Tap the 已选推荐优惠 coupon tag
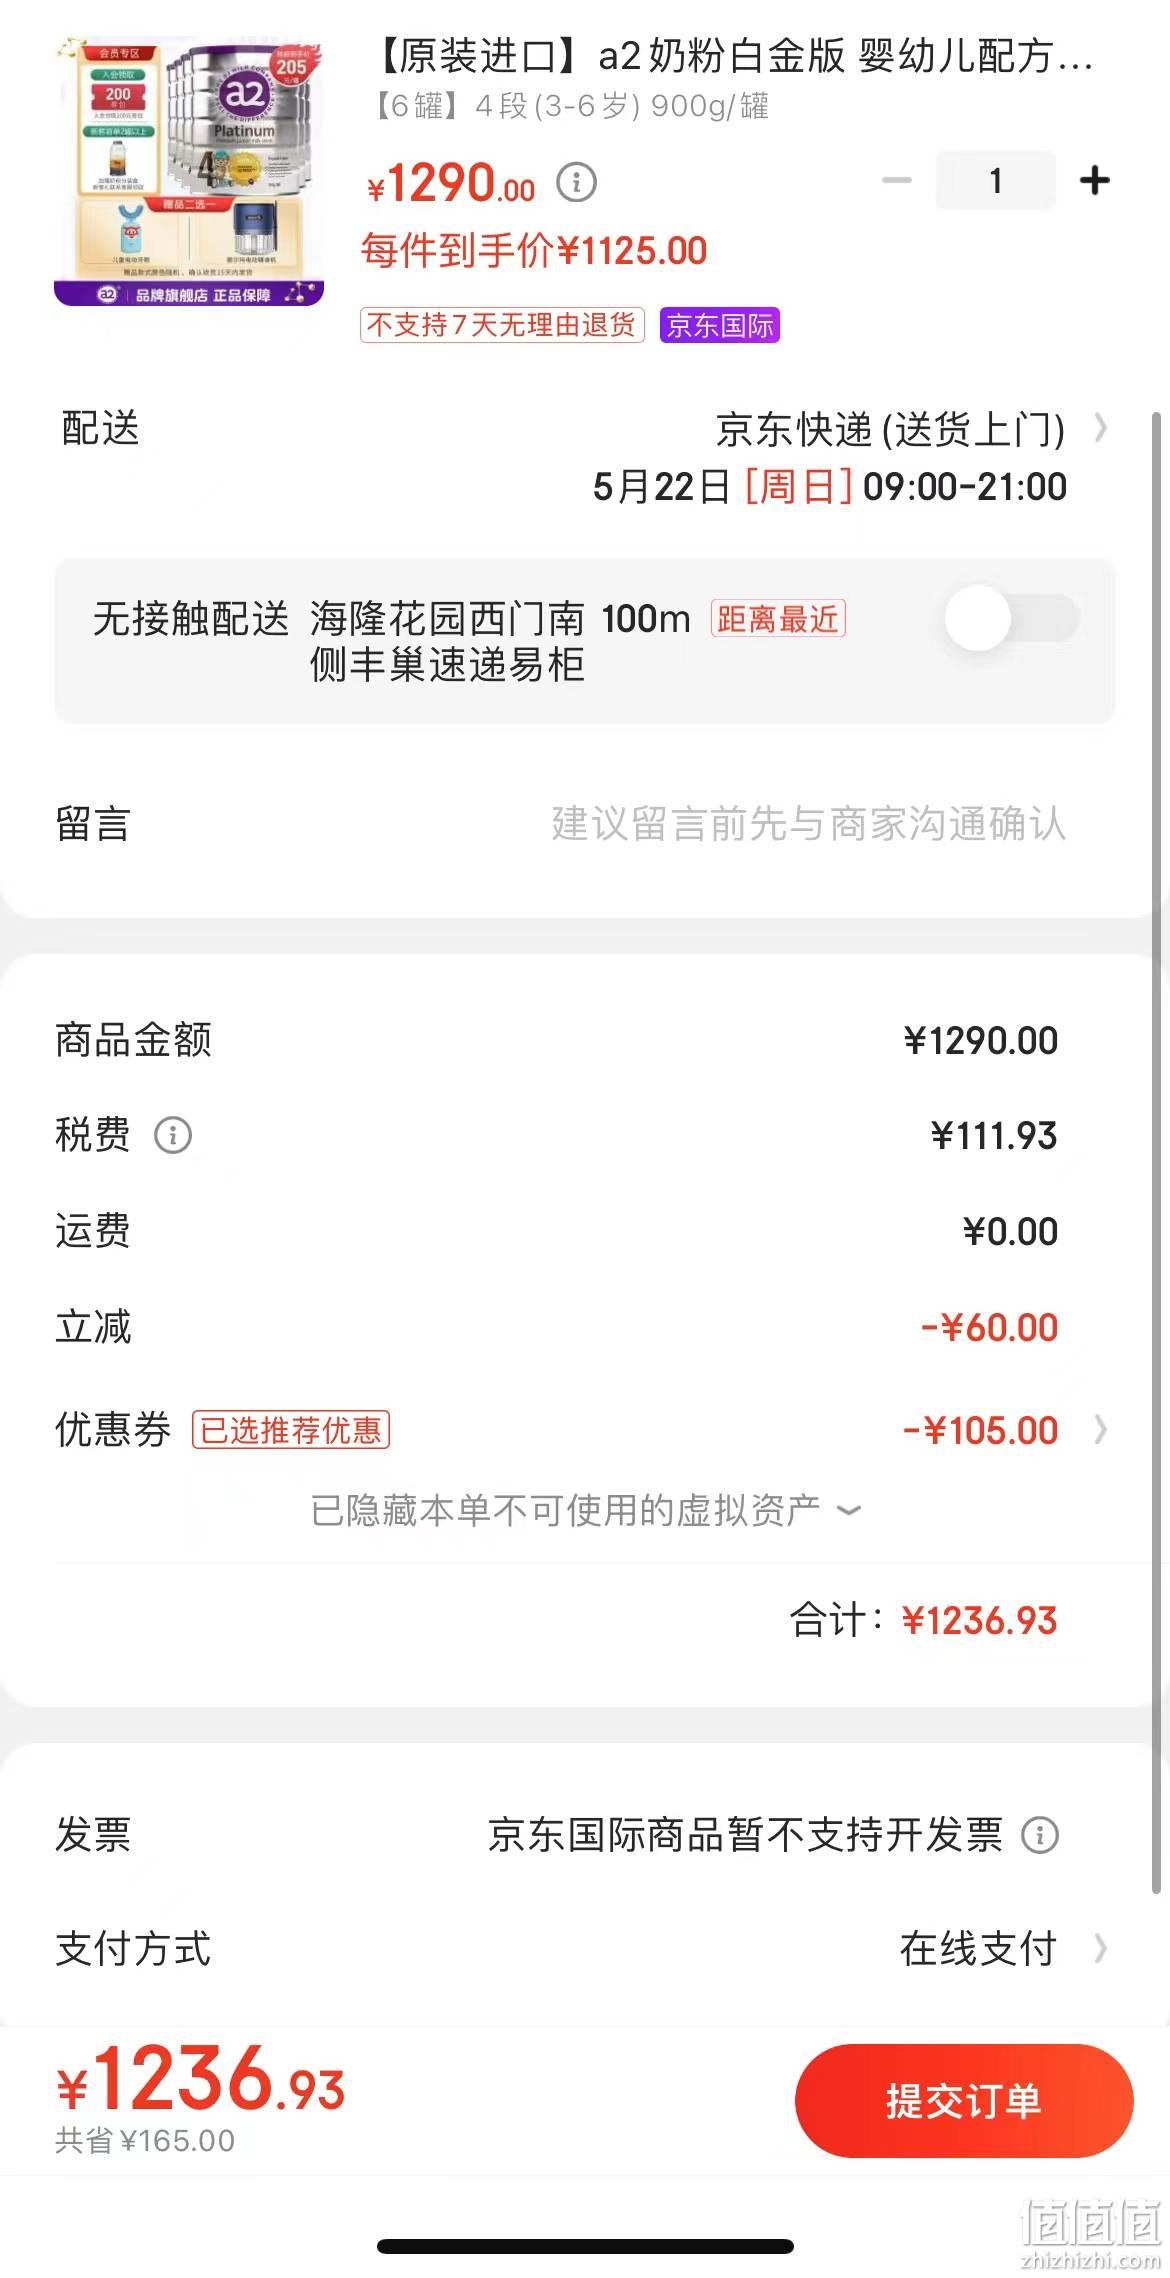The width and height of the screenshot is (1170, 2278). pos(291,1430)
